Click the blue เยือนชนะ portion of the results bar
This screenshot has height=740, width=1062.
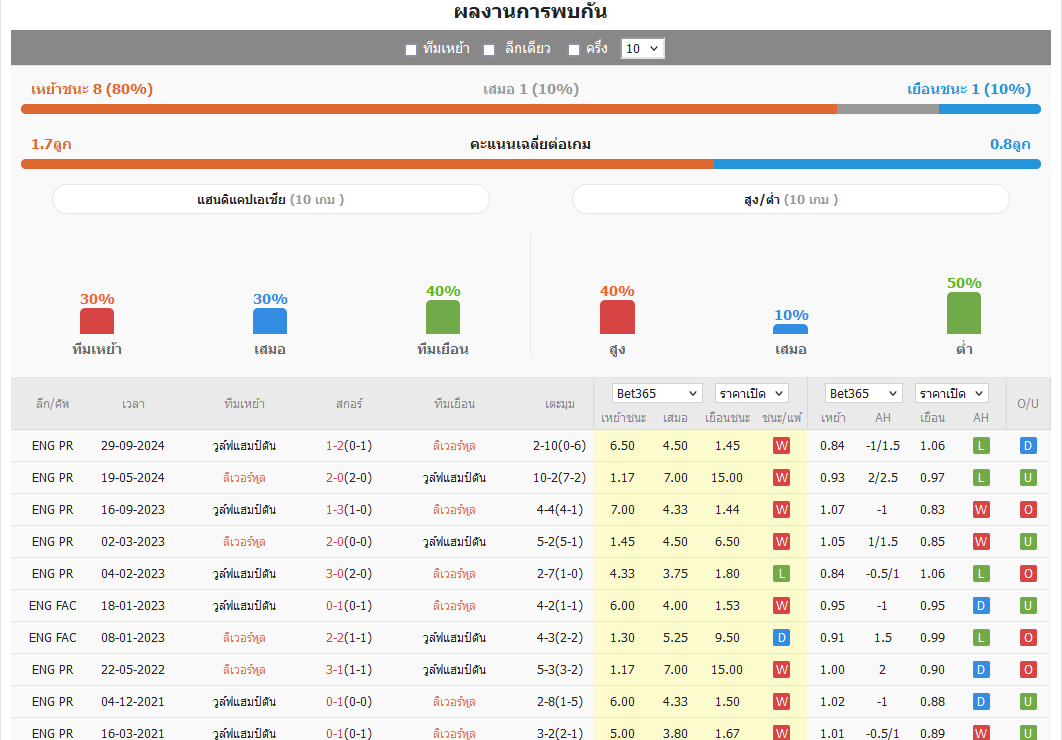tap(990, 109)
